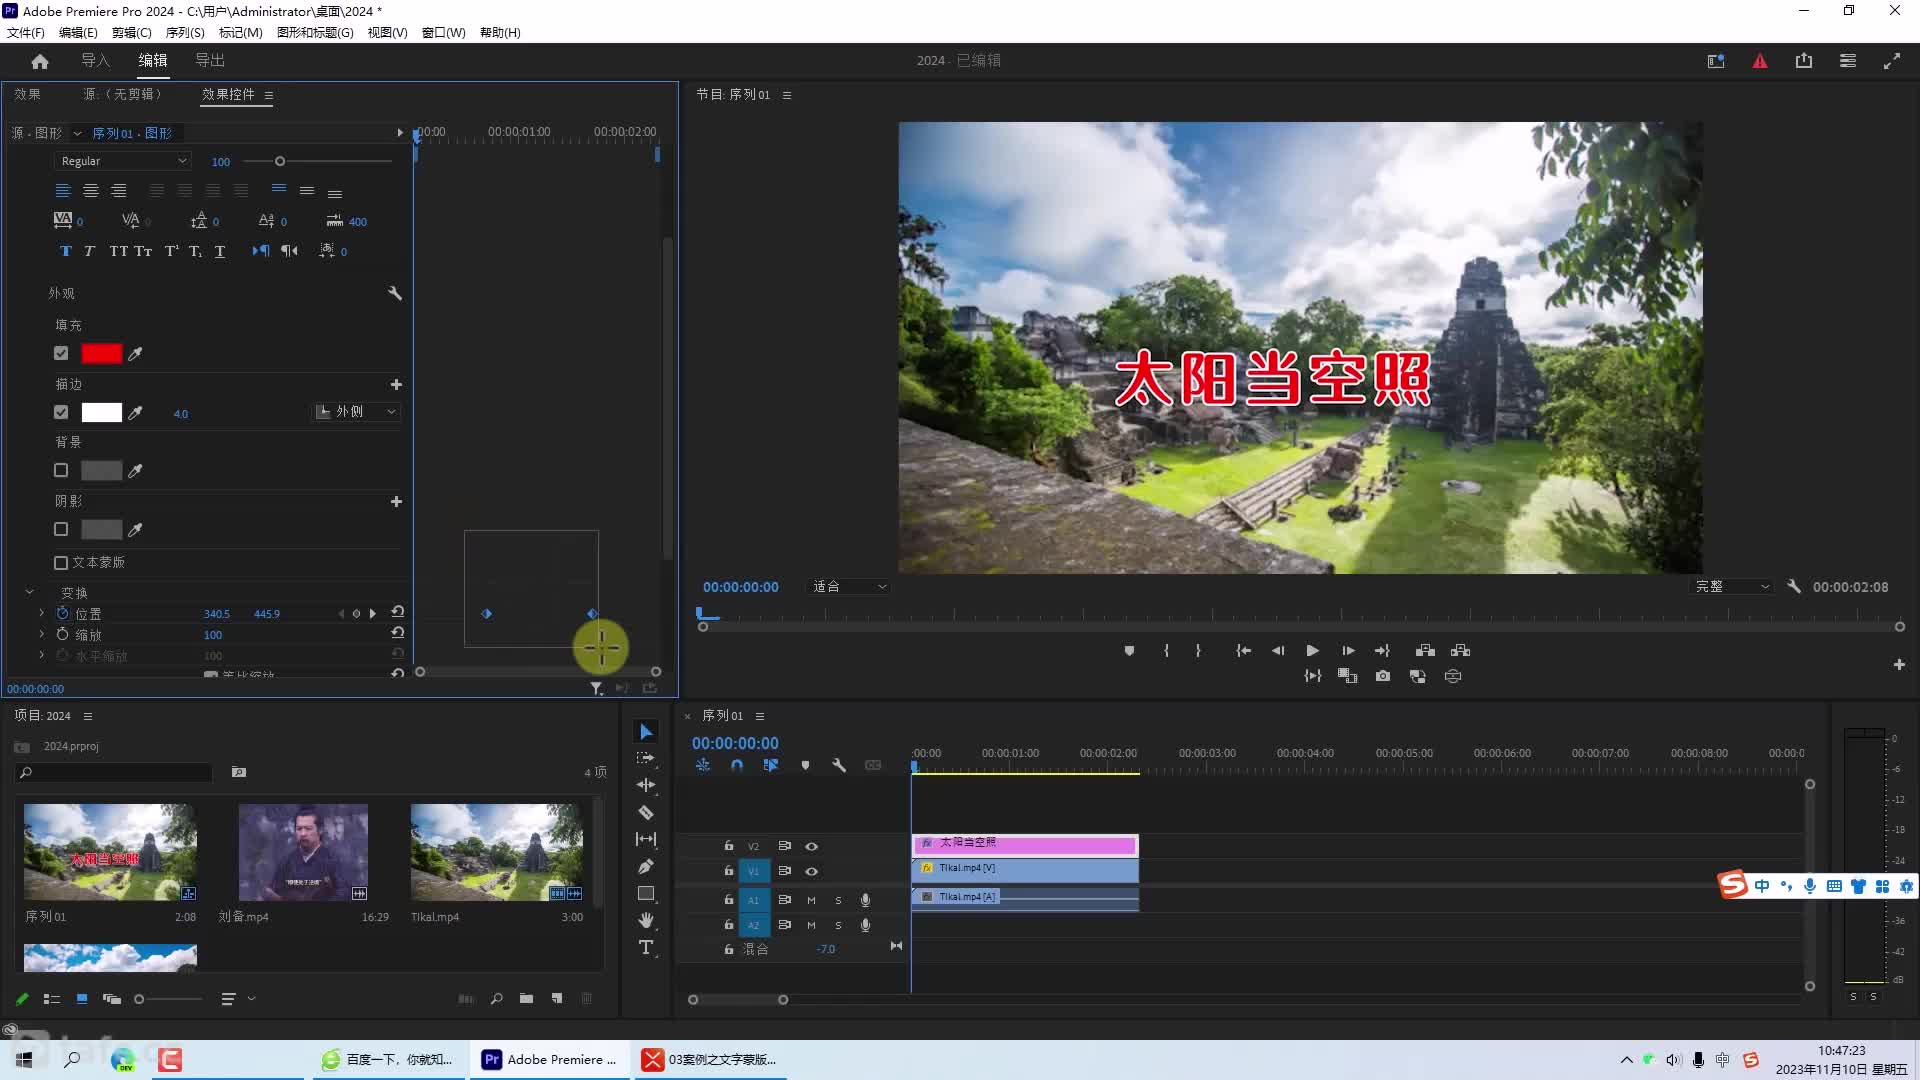Screen dimensions: 1920x1080
Task: Open the Sequence menu
Action: tap(185, 32)
